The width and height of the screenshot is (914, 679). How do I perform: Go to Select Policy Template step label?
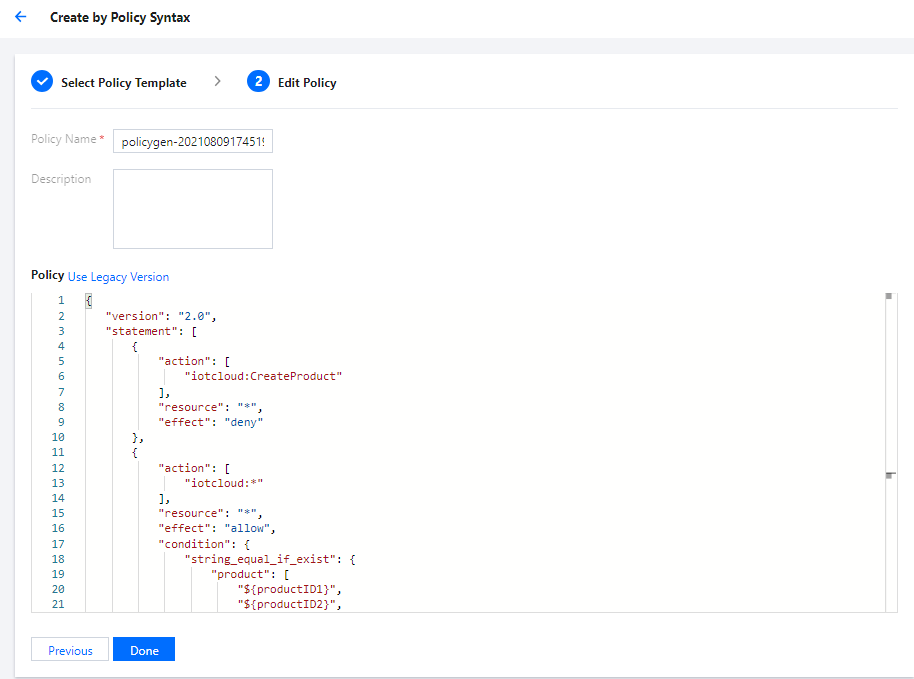[123, 83]
